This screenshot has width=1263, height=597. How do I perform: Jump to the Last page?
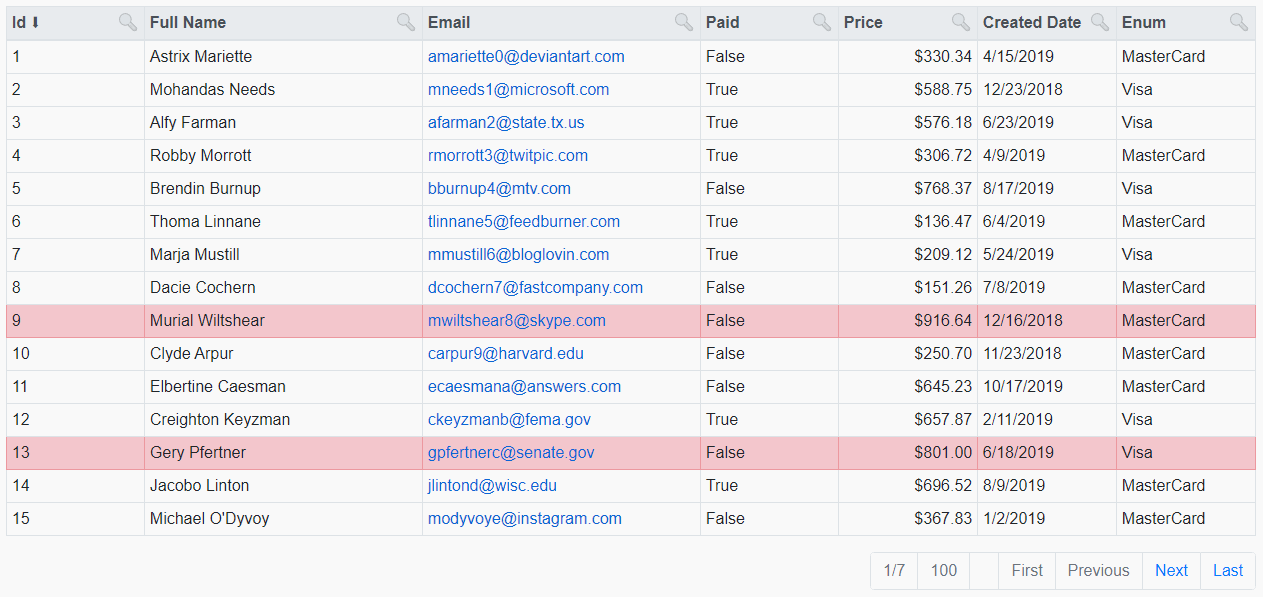1228,570
